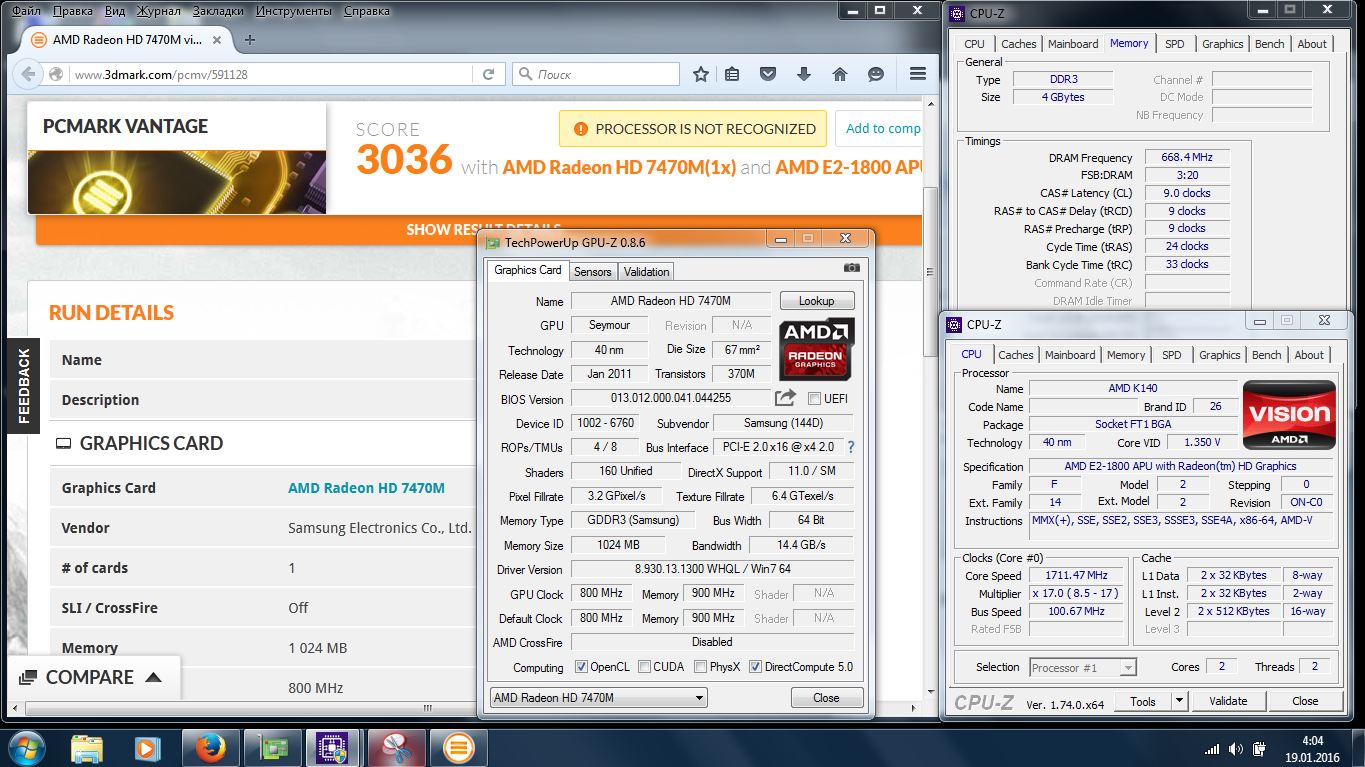Toggle the OpenCL checkbox

tap(582, 667)
